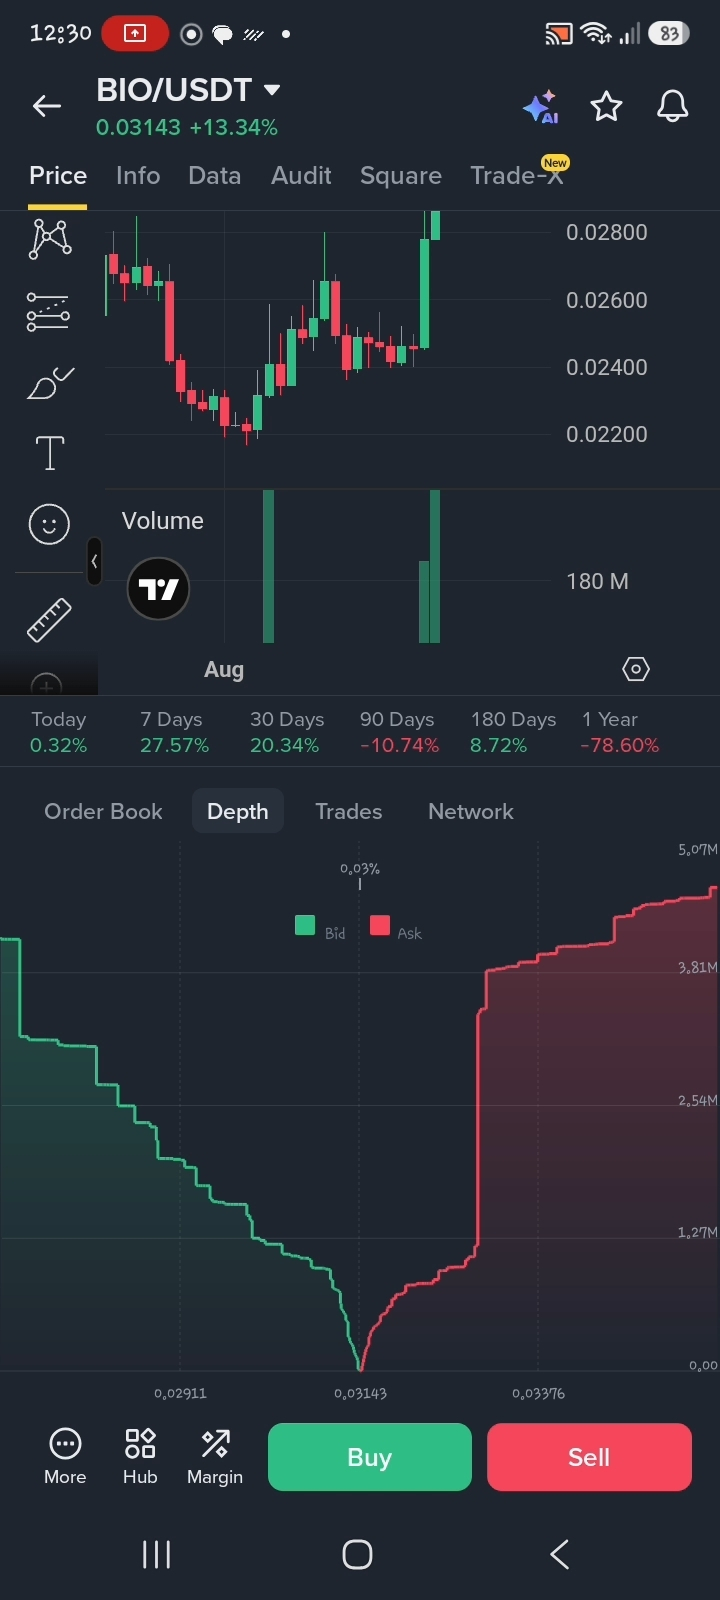Switch to the Info tab
The width and height of the screenshot is (720, 1600).
[x=138, y=176]
